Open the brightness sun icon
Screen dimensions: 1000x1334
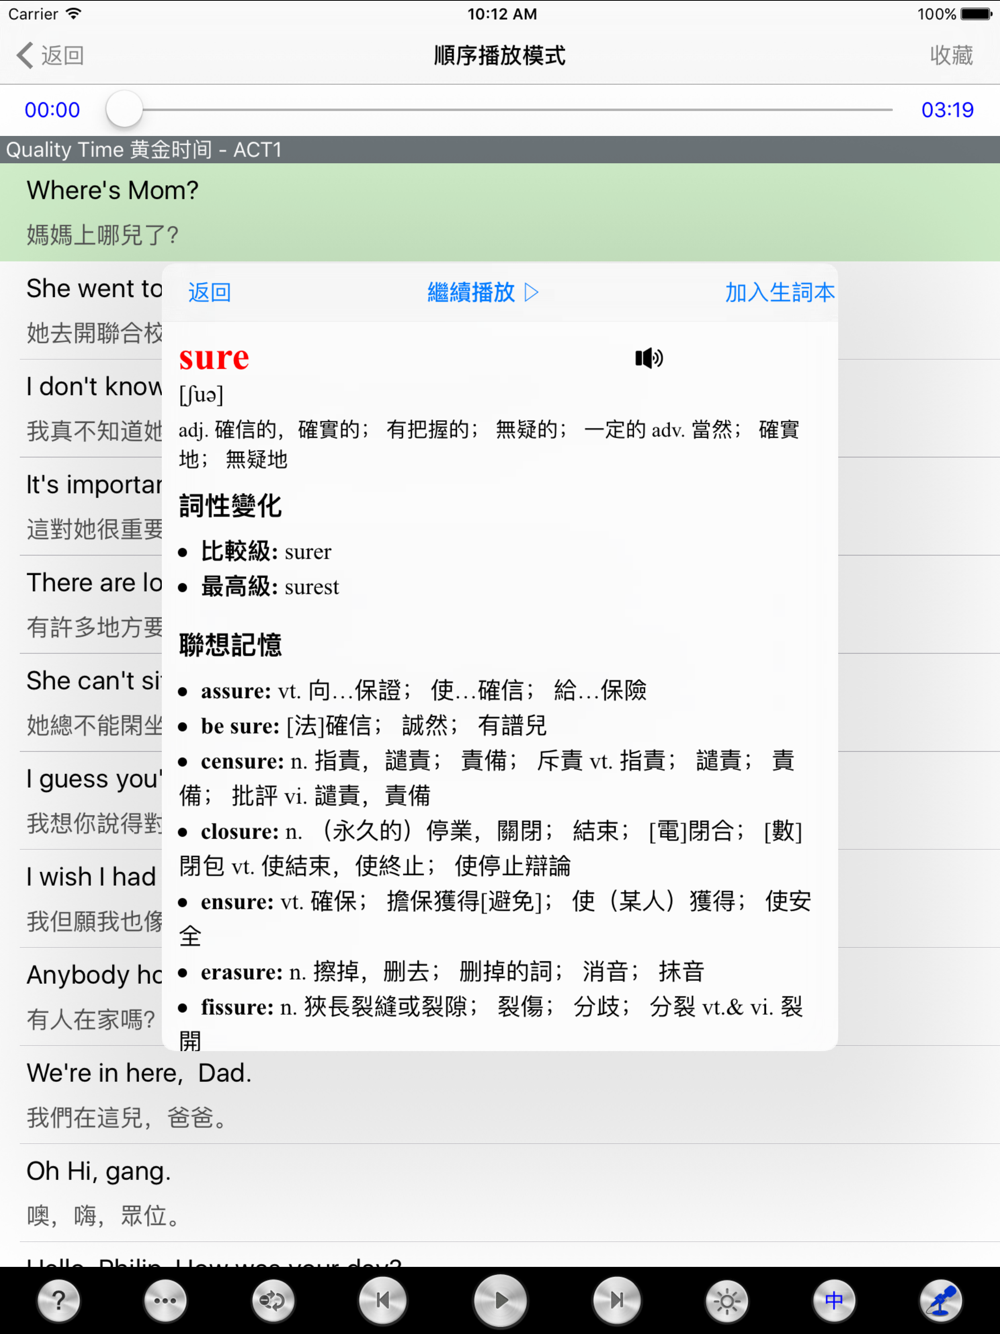coord(727,1300)
